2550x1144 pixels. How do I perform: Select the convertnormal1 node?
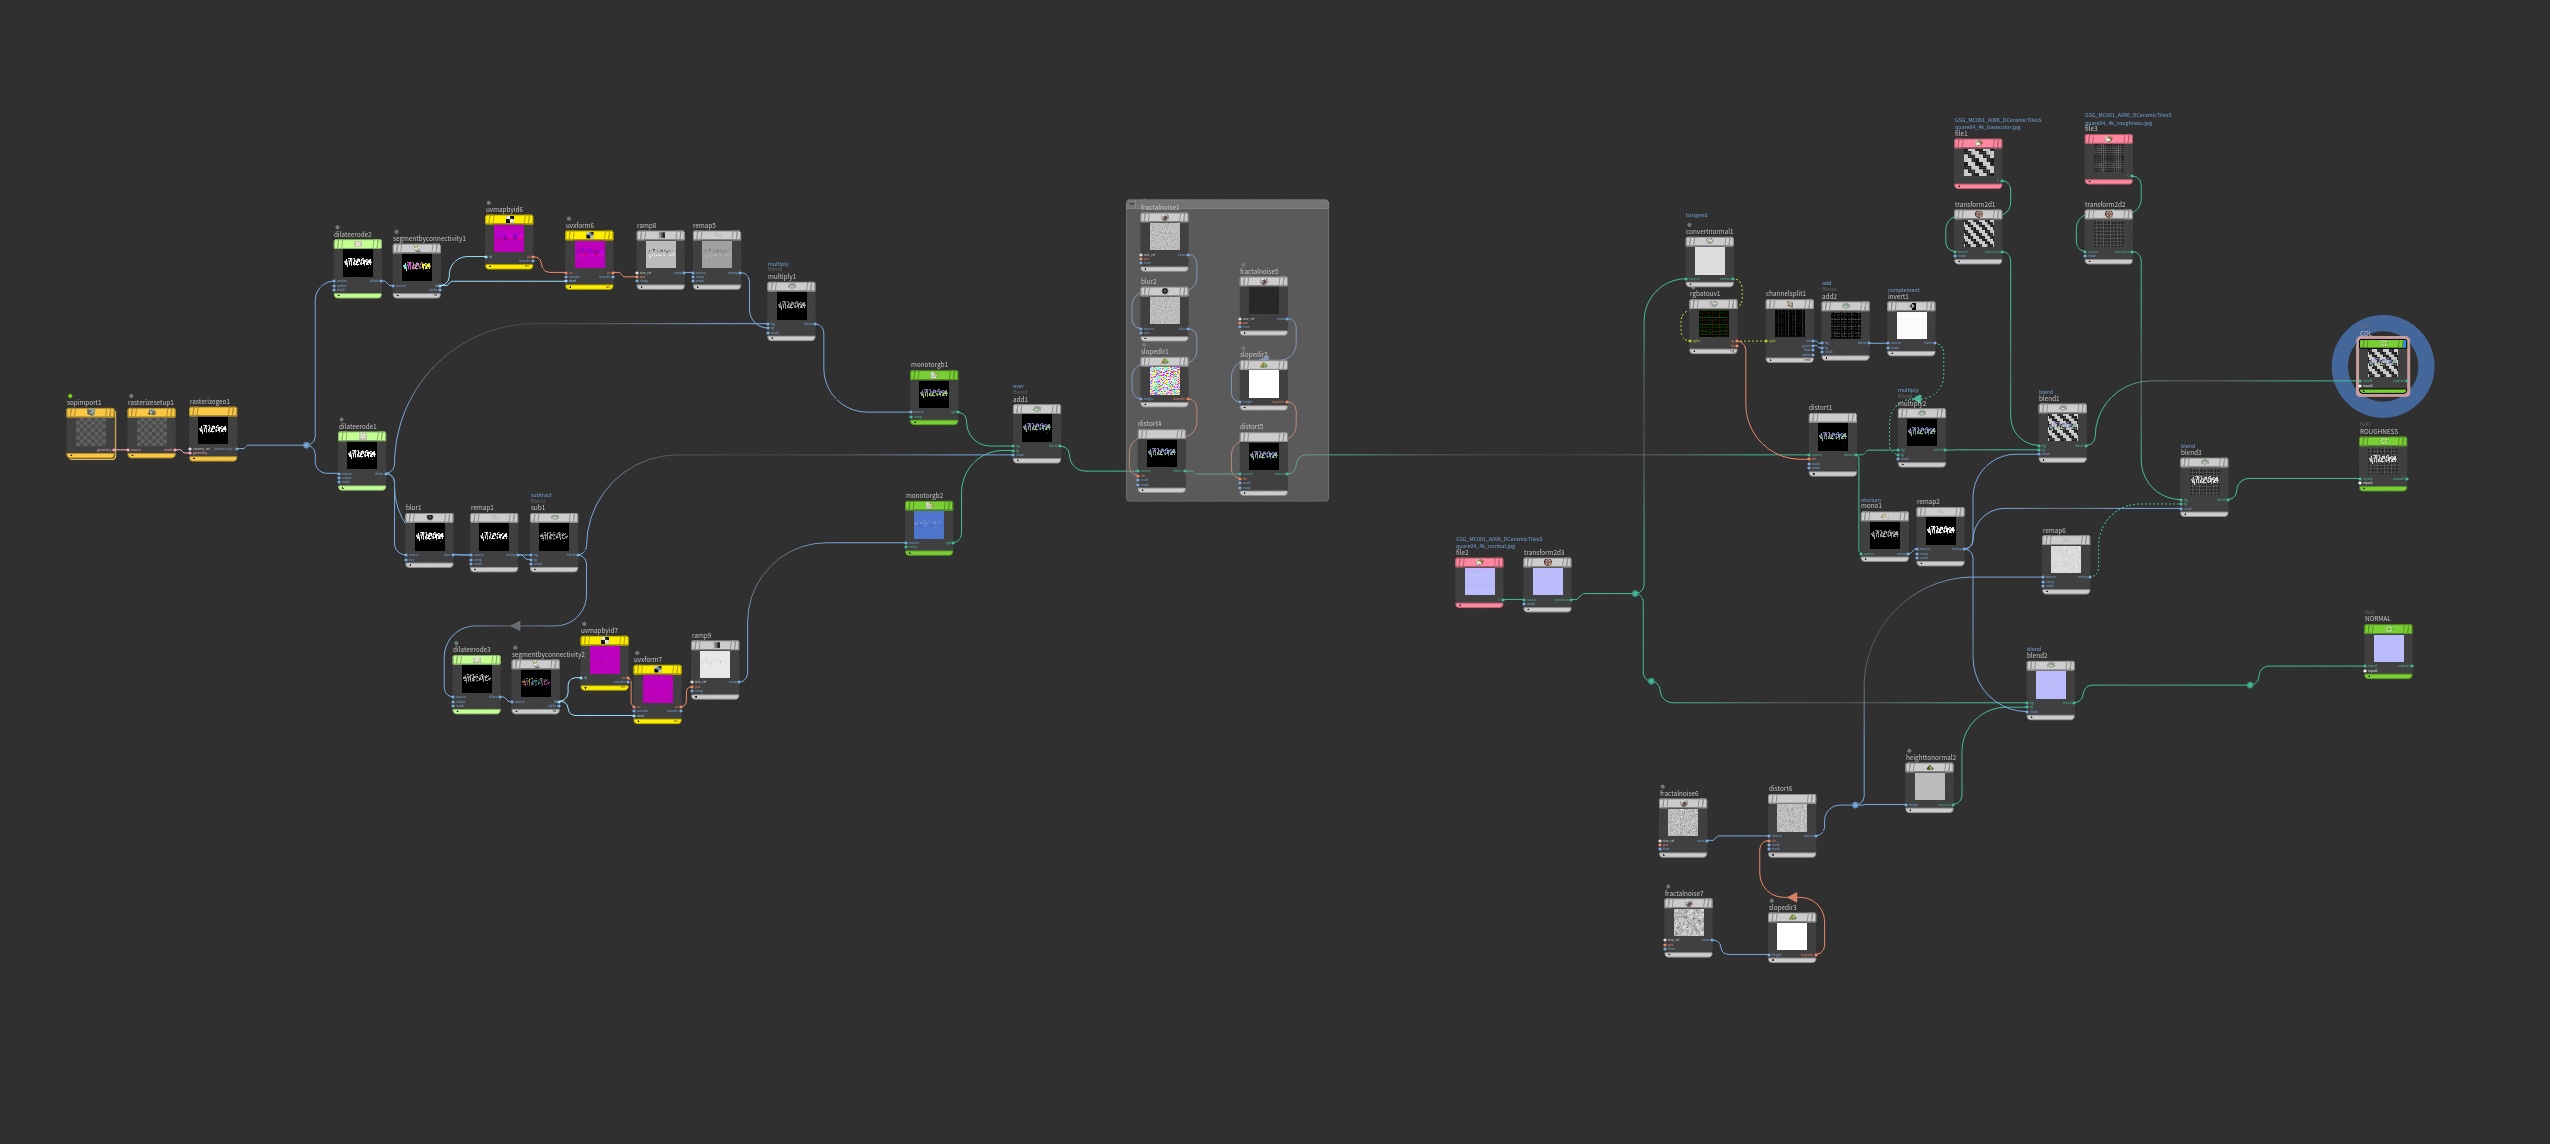1710,262
